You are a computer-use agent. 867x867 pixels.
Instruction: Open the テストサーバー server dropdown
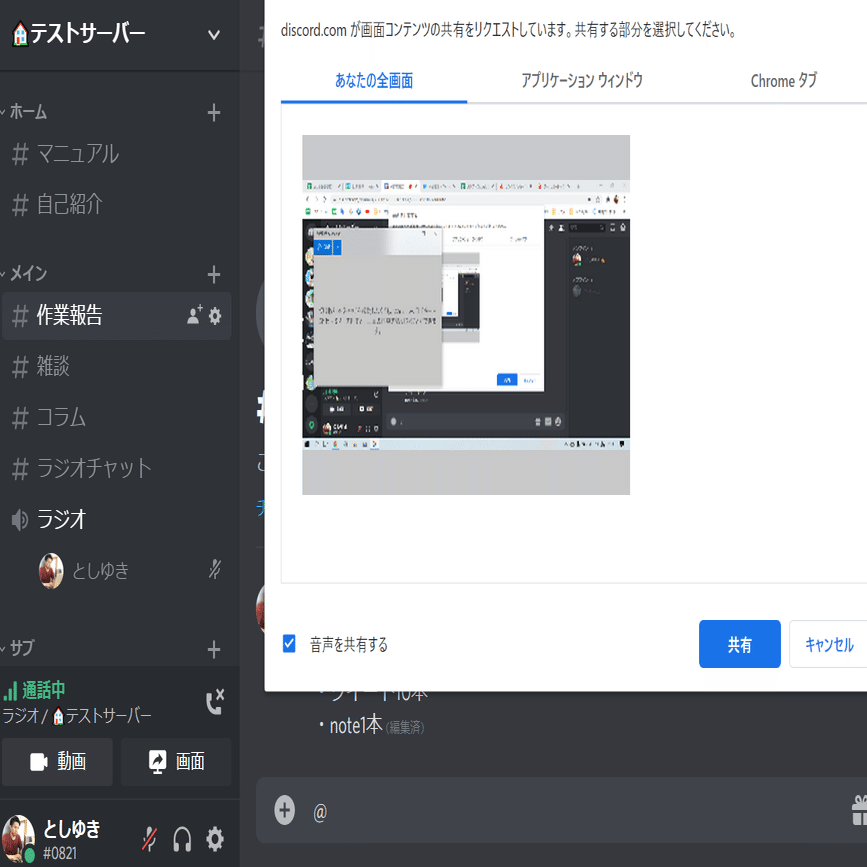pos(213,33)
